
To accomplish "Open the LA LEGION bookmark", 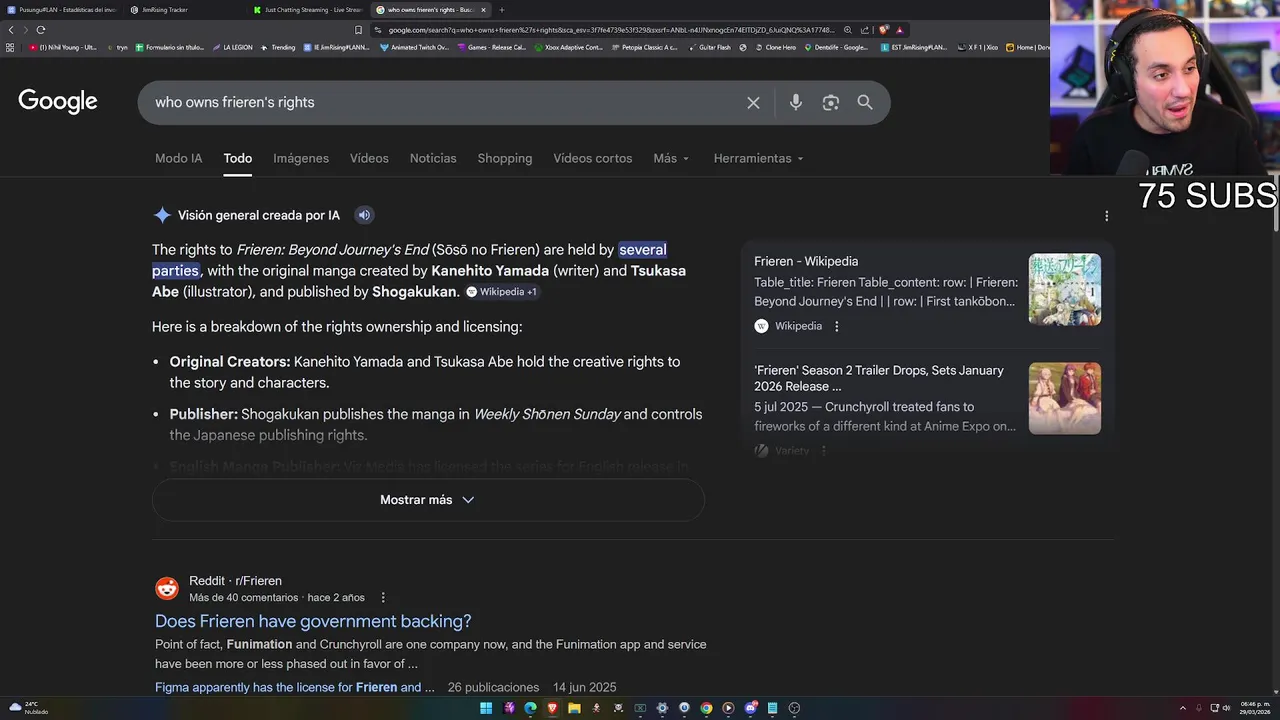I will [232, 47].
